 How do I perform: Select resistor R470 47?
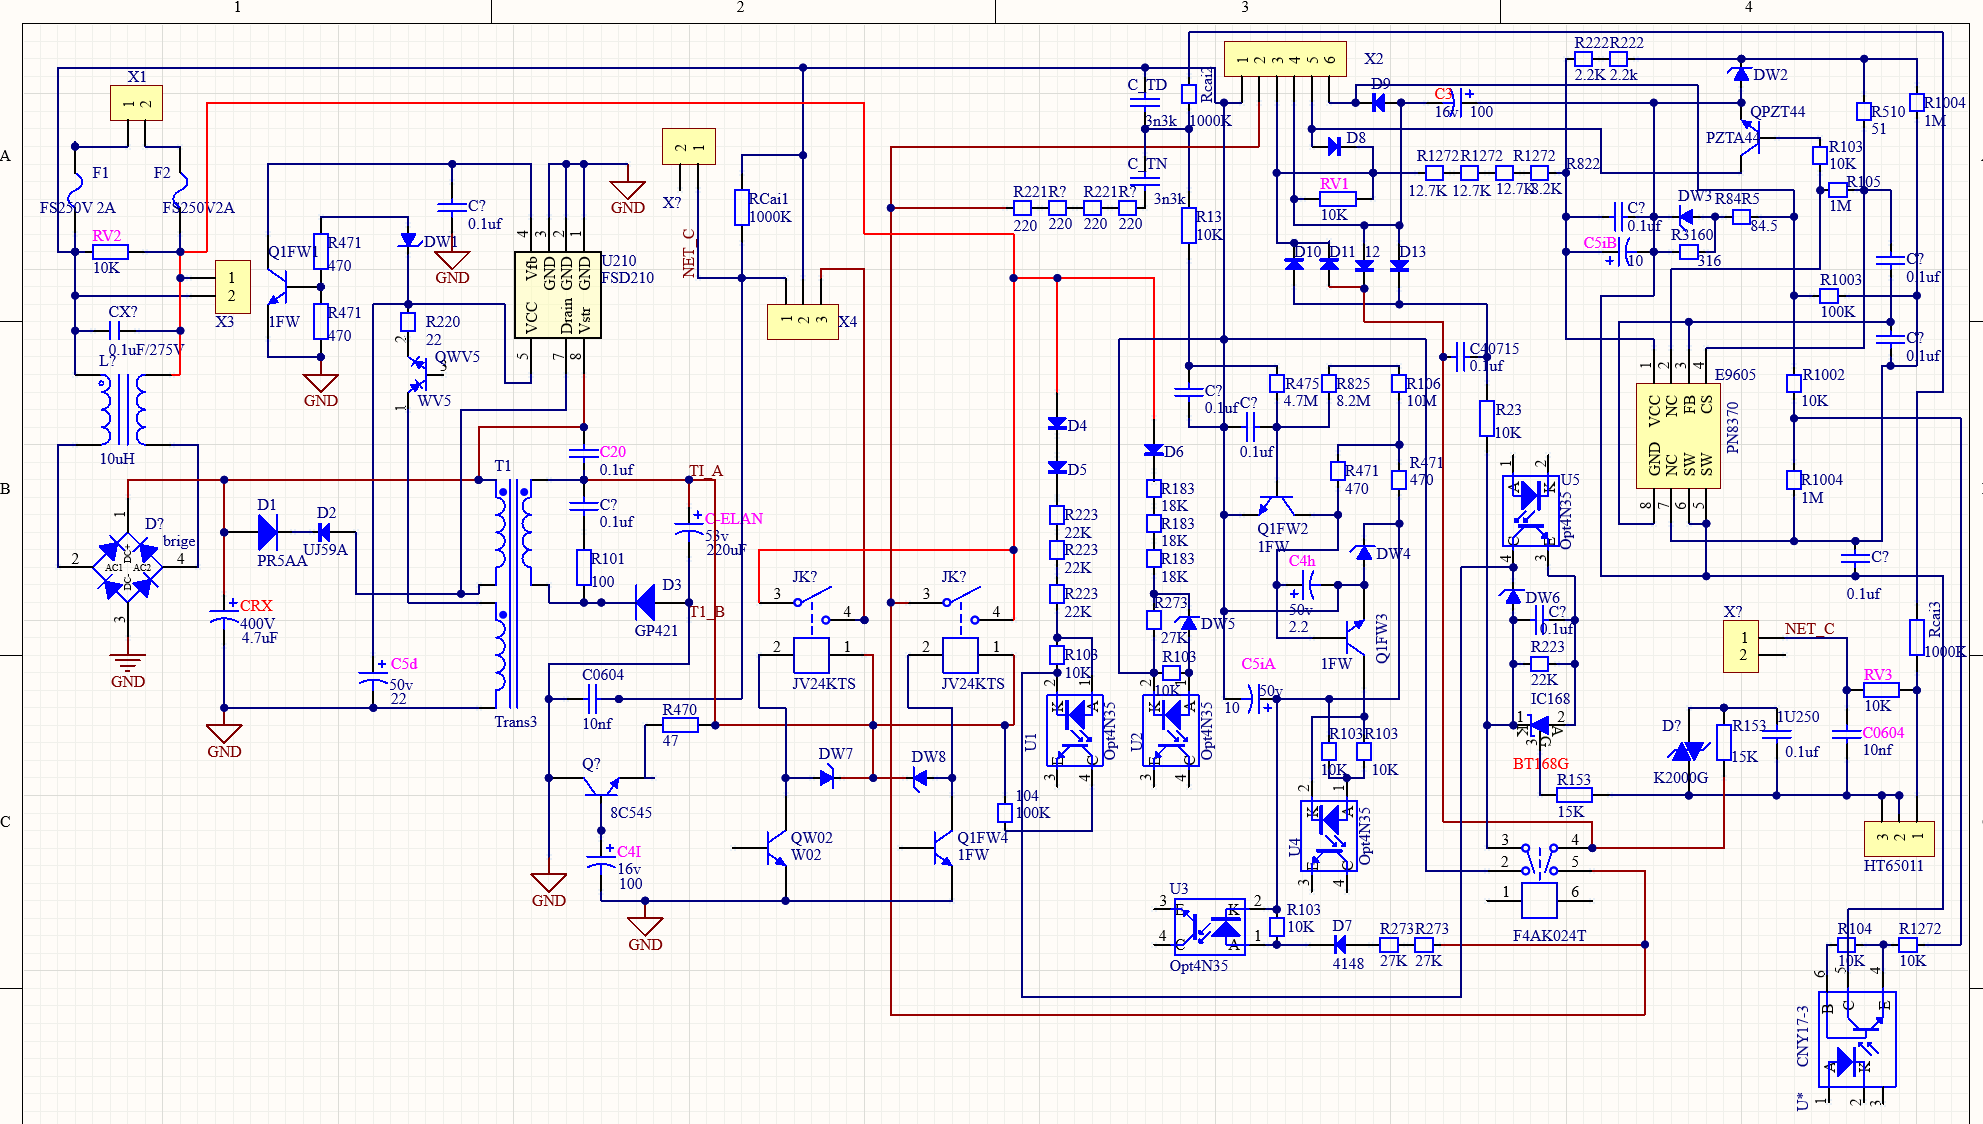pos(680,725)
